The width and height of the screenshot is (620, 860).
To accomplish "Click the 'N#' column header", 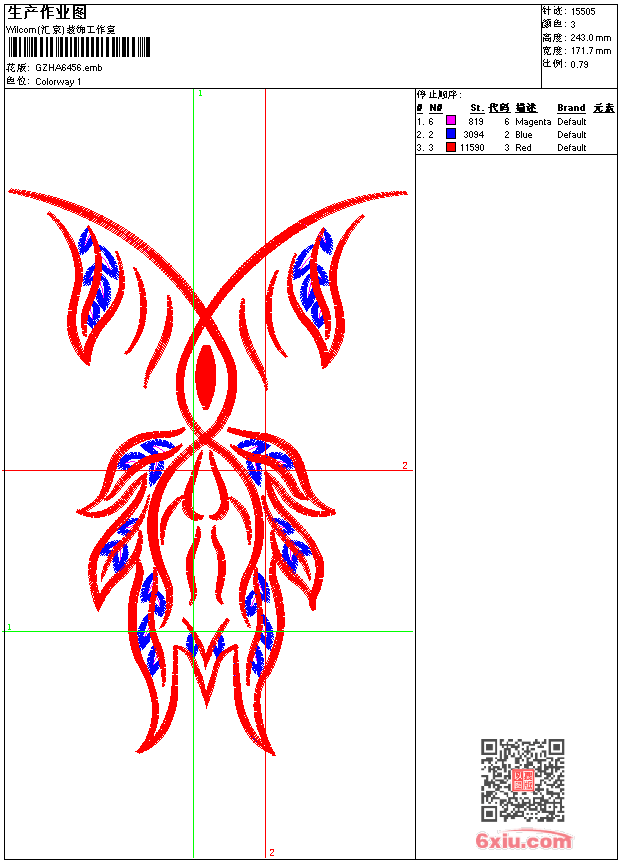I will tap(436, 108).
